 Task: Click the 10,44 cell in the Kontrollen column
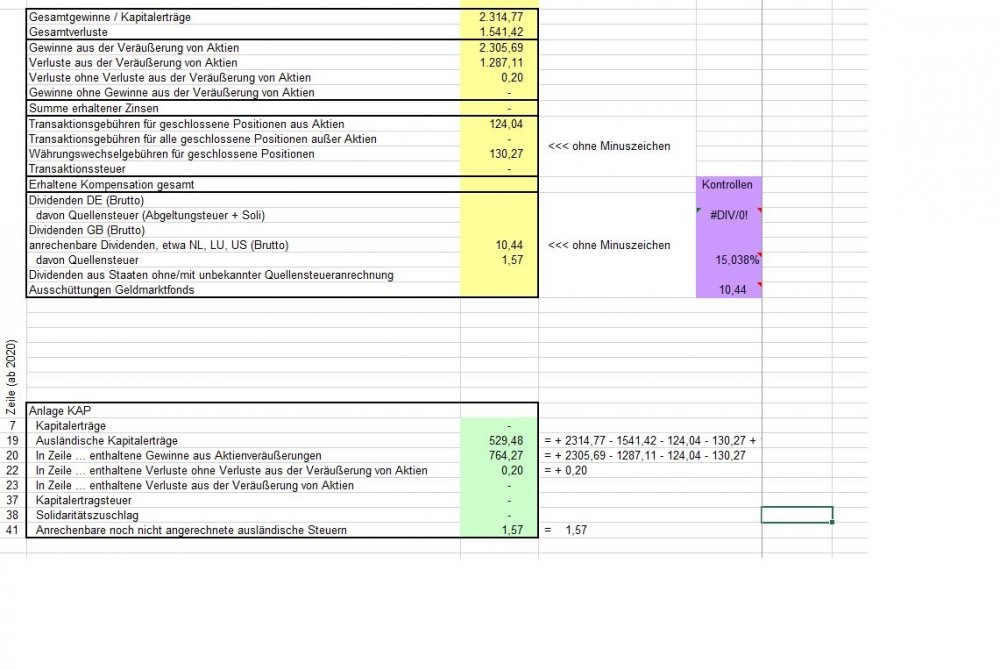pos(728,289)
